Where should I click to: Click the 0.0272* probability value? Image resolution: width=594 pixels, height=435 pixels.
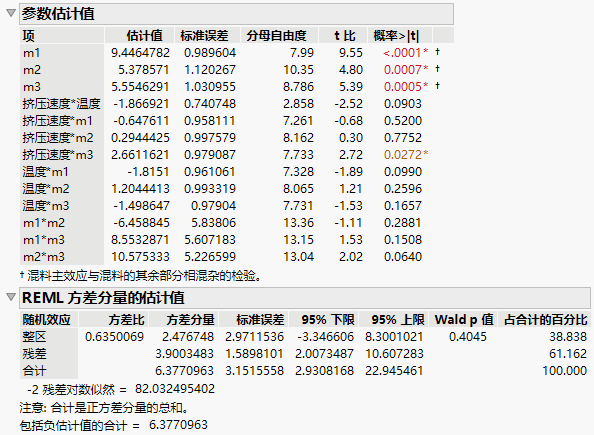pyautogui.click(x=406, y=155)
